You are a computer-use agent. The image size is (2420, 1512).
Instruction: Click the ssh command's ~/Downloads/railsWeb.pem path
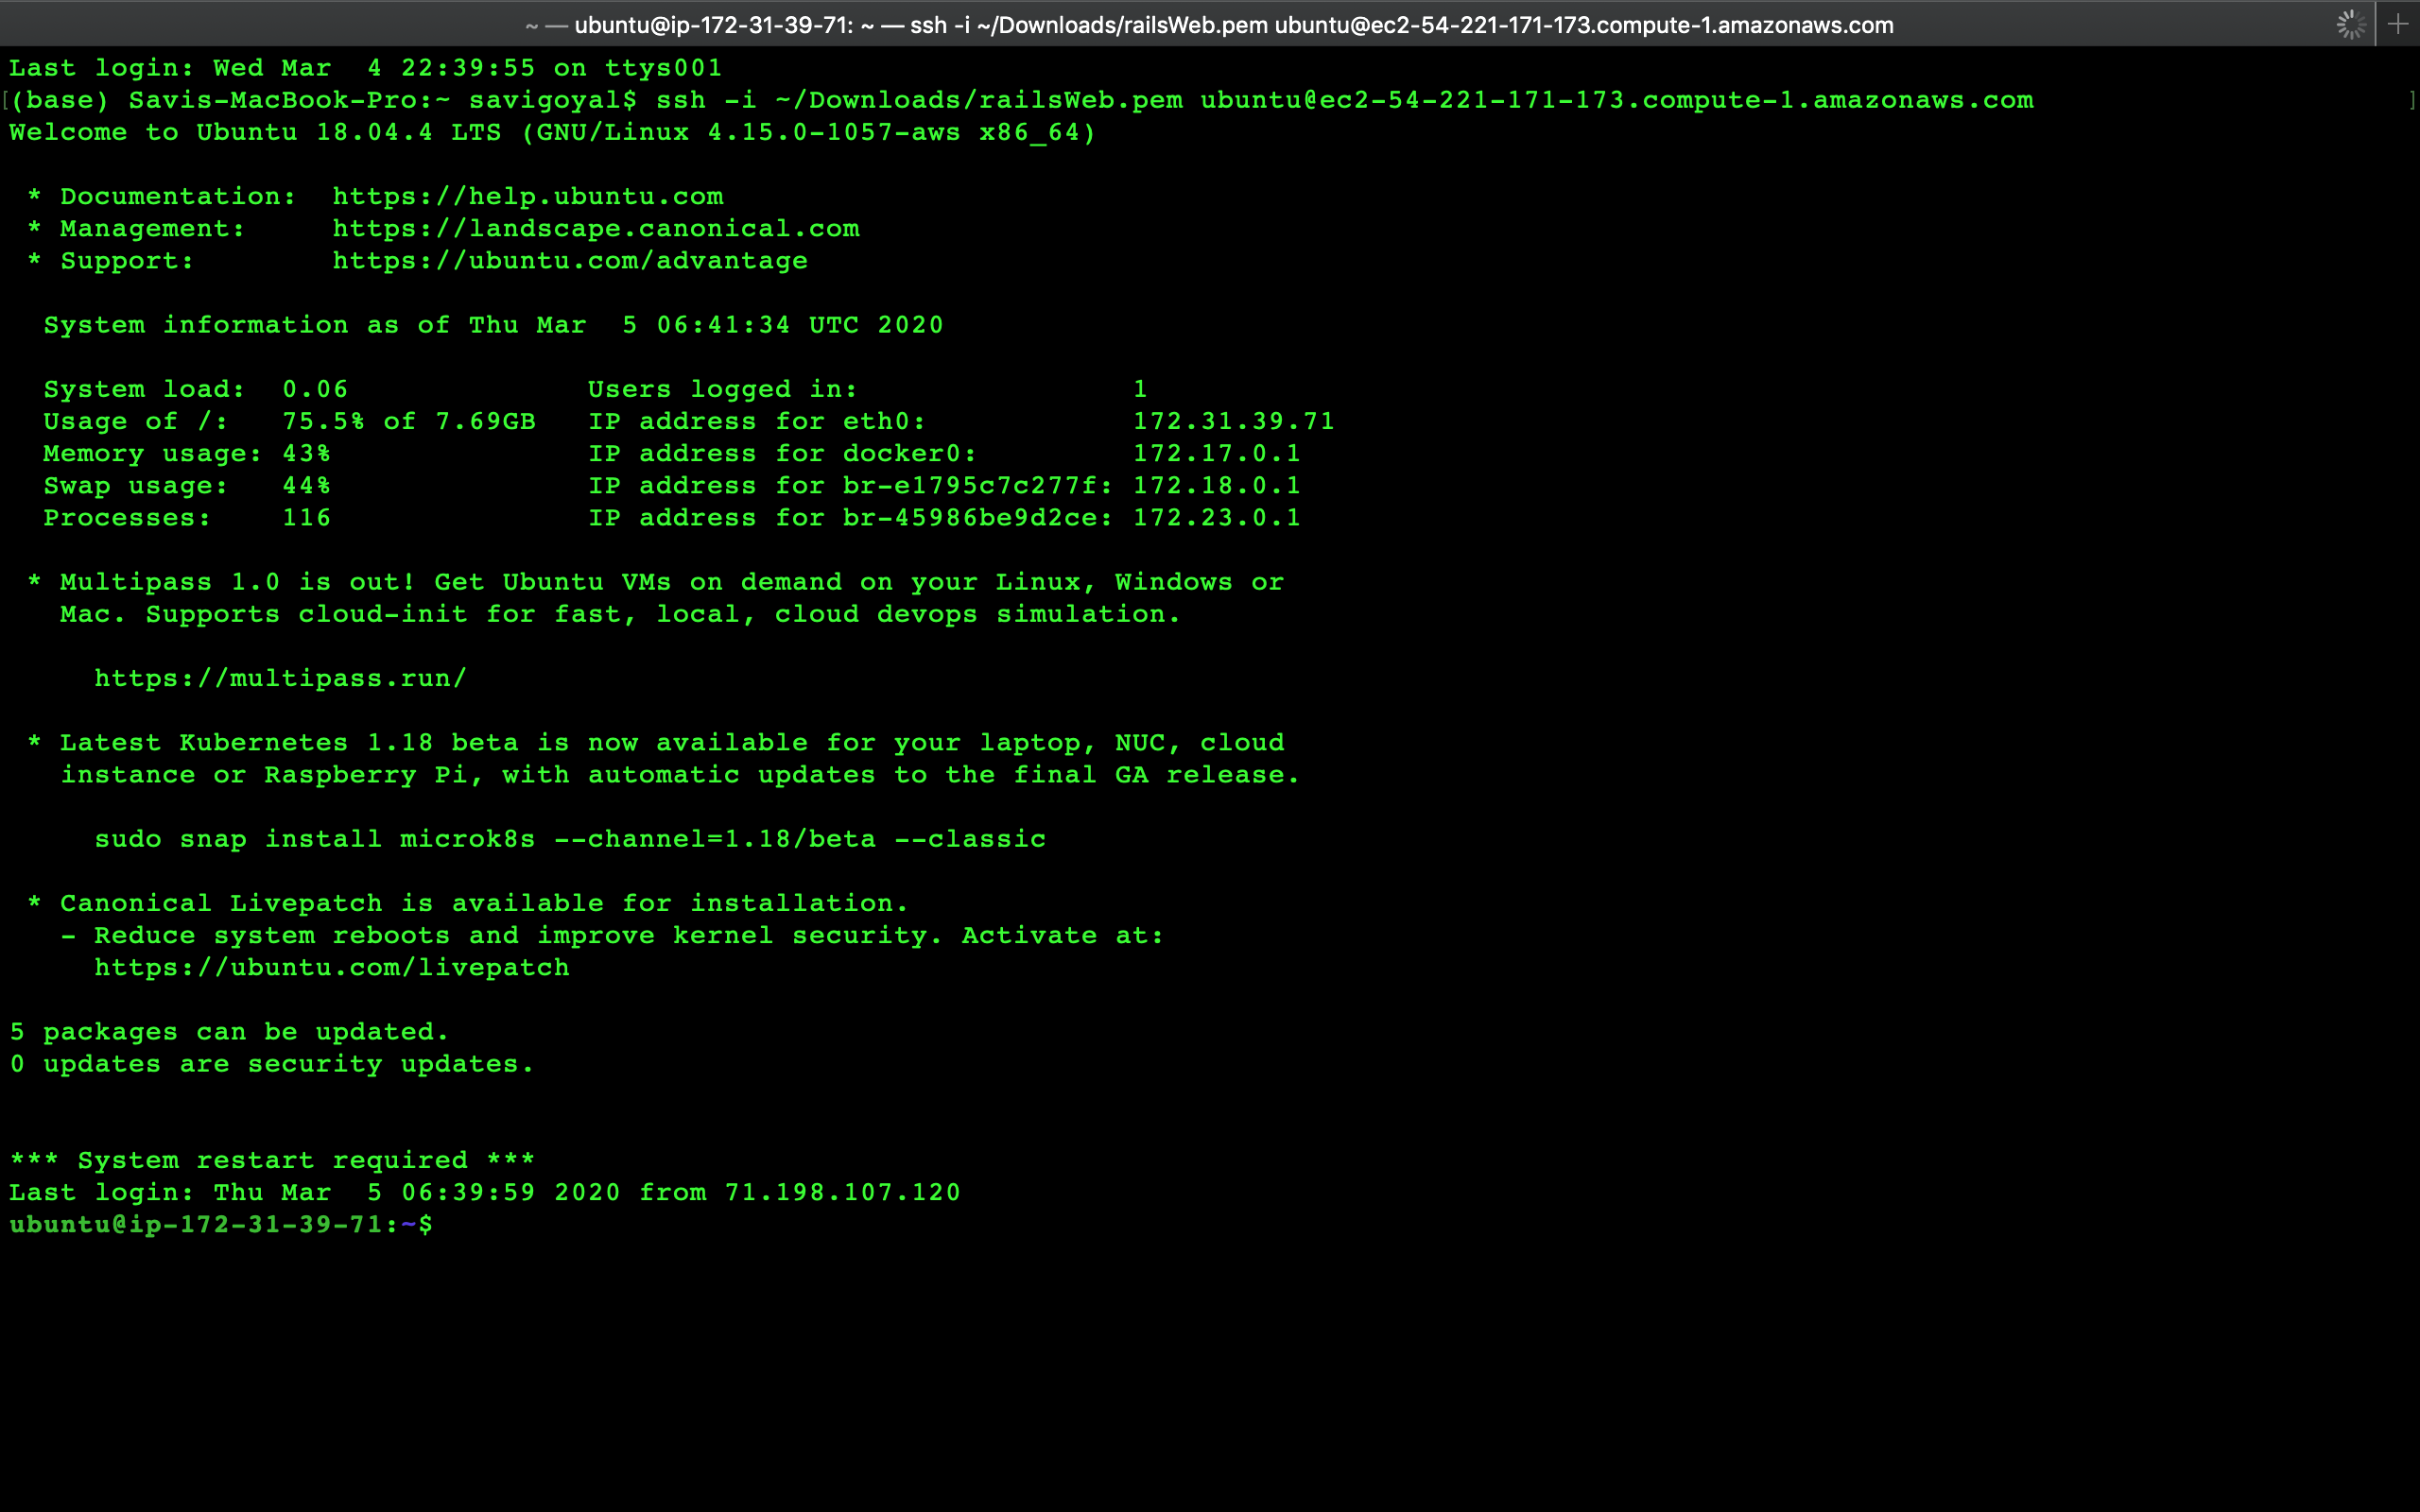(x=979, y=100)
